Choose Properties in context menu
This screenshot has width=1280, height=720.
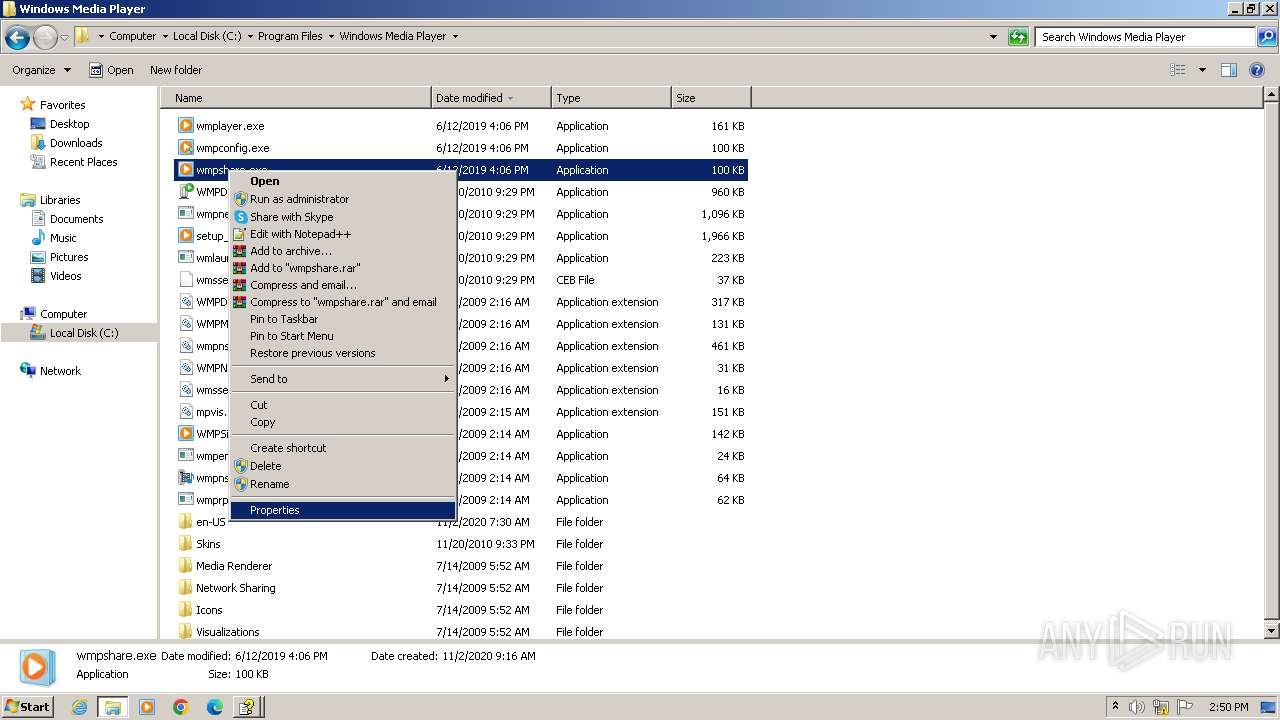tap(343, 510)
